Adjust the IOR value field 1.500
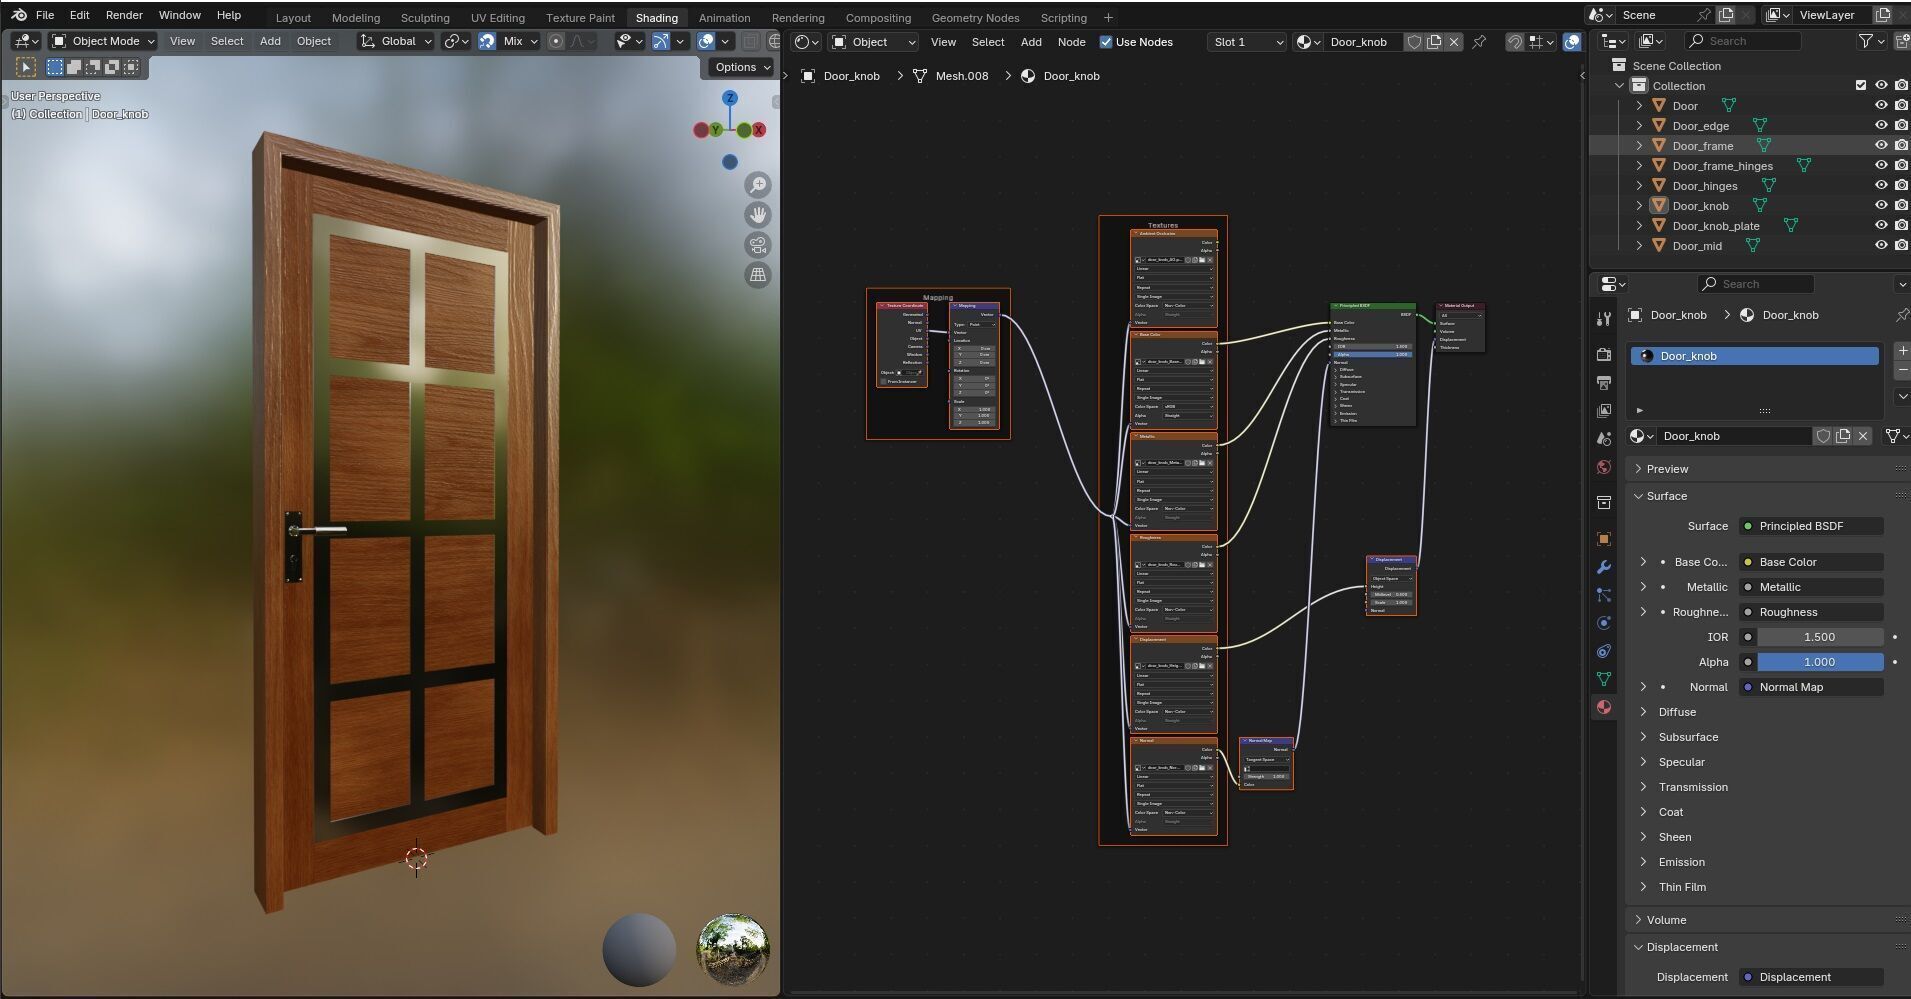 [x=1820, y=637]
